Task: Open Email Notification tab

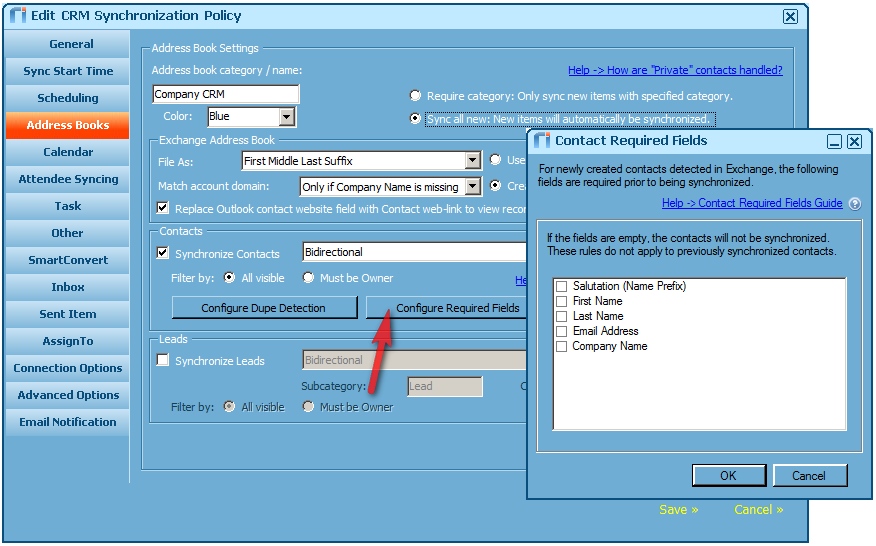Action: [68, 422]
